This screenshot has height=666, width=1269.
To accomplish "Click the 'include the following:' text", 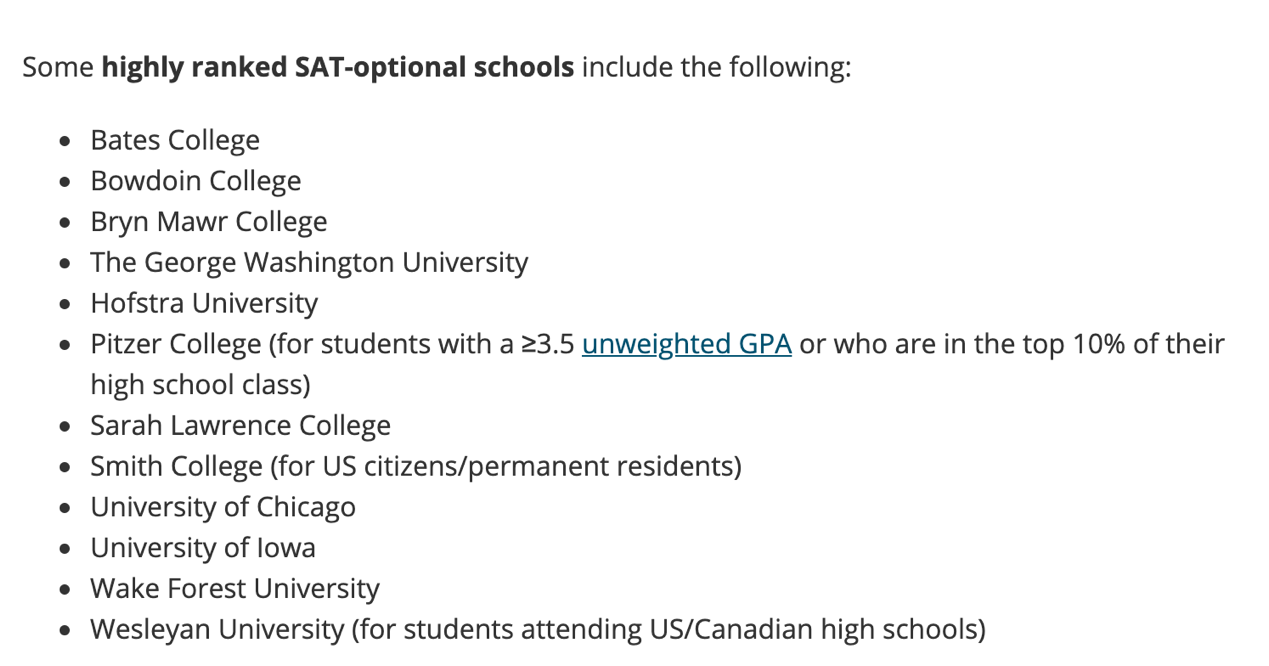I will coord(716,68).
